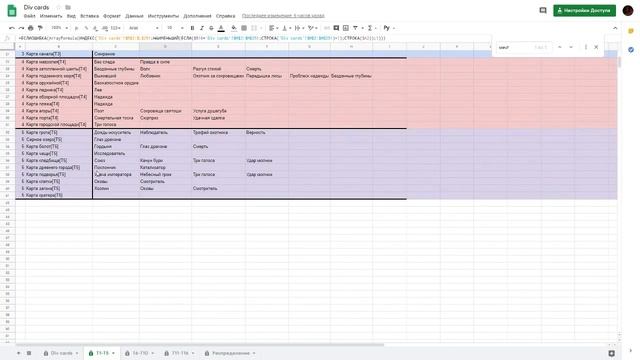Screen dimensions: 640x360
Task: Switch to Div cards sheet tab
Action: coord(60,353)
